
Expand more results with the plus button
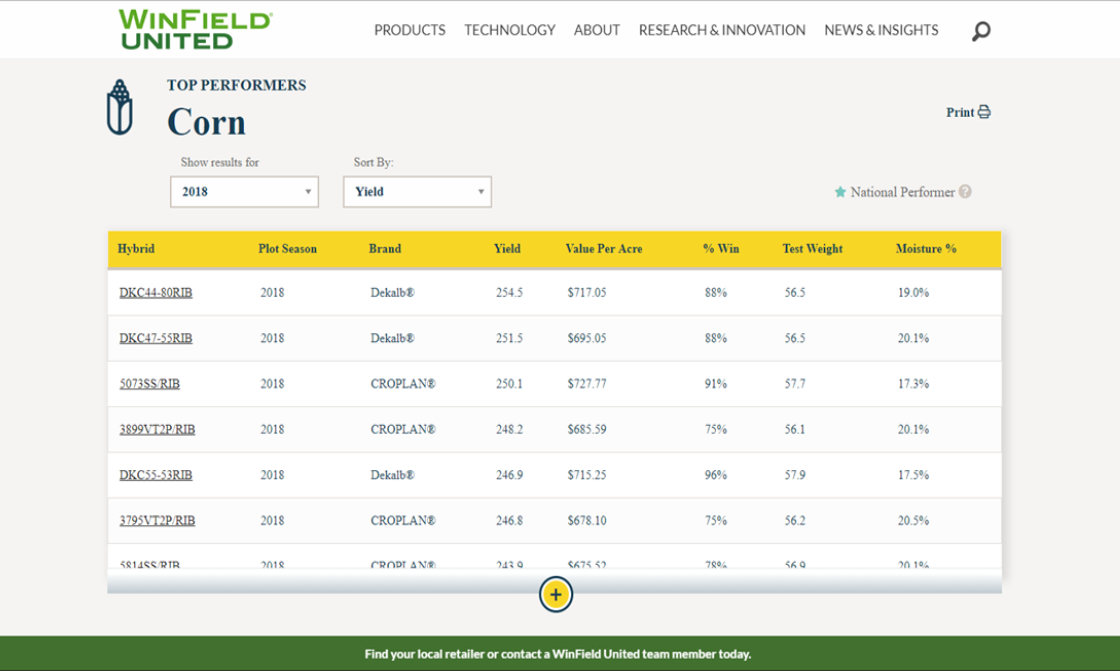pyautogui.click(x=556, y=595)
